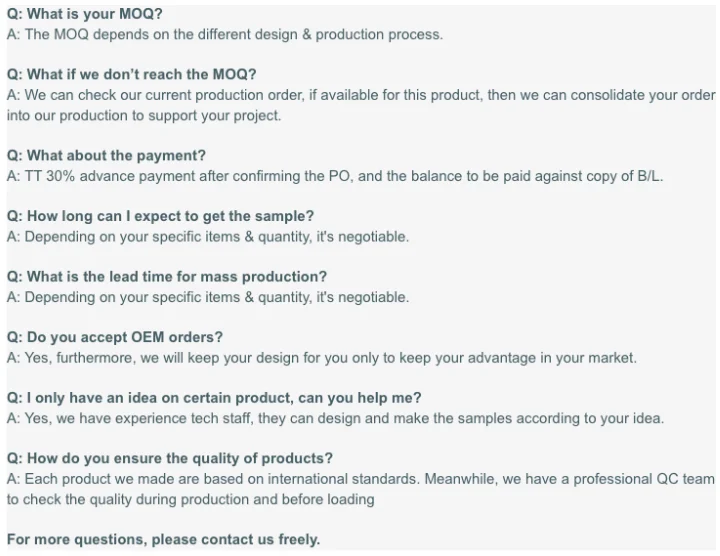Click "For more questions, please contact us freely."
This screenshot has height=556, width=720.
tap(163, 540)
